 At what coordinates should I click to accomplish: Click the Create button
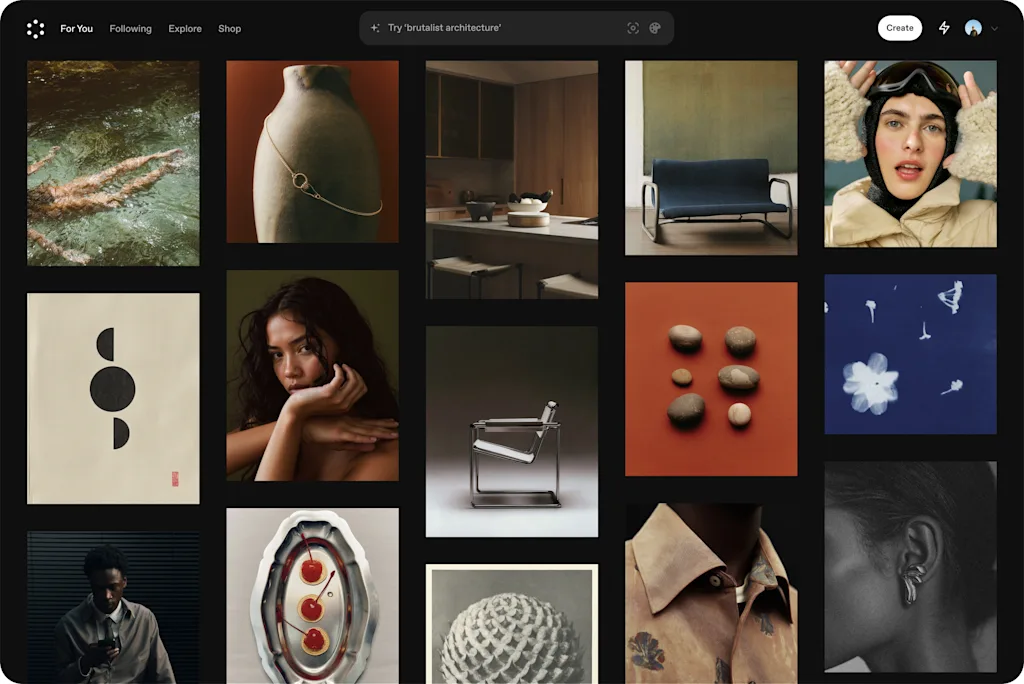(x=898, y=28)
